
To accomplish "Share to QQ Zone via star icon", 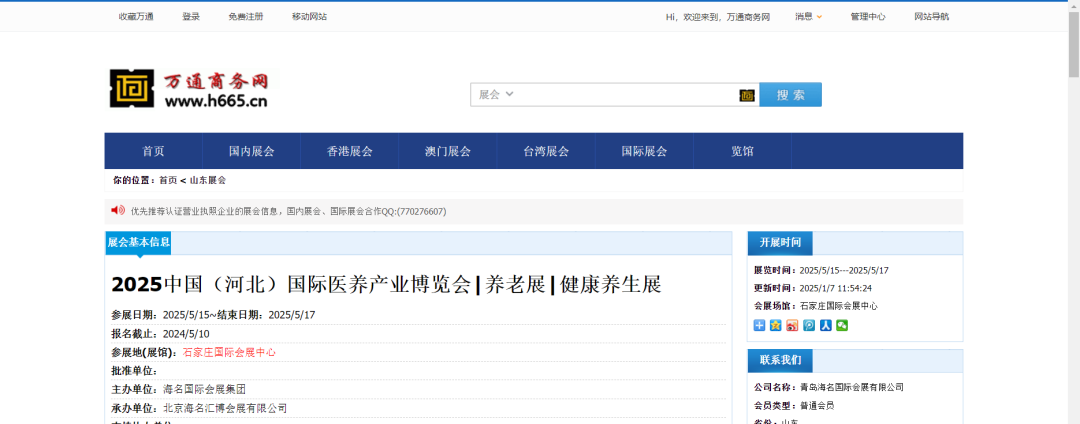I will [x=775, y=326].
